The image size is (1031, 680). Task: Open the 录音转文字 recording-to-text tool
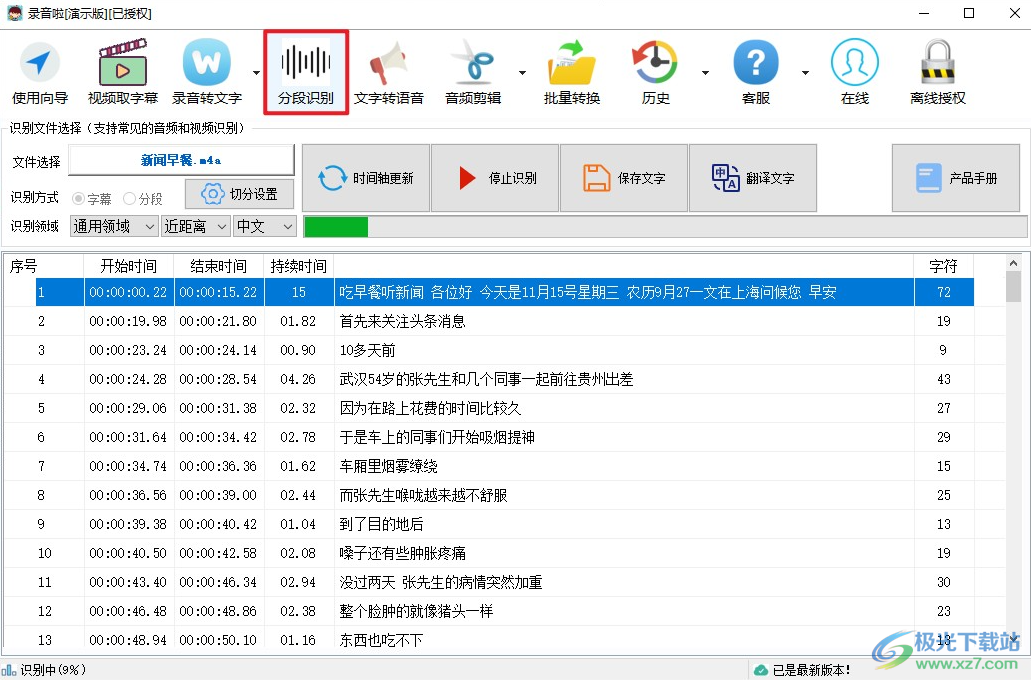207,72
